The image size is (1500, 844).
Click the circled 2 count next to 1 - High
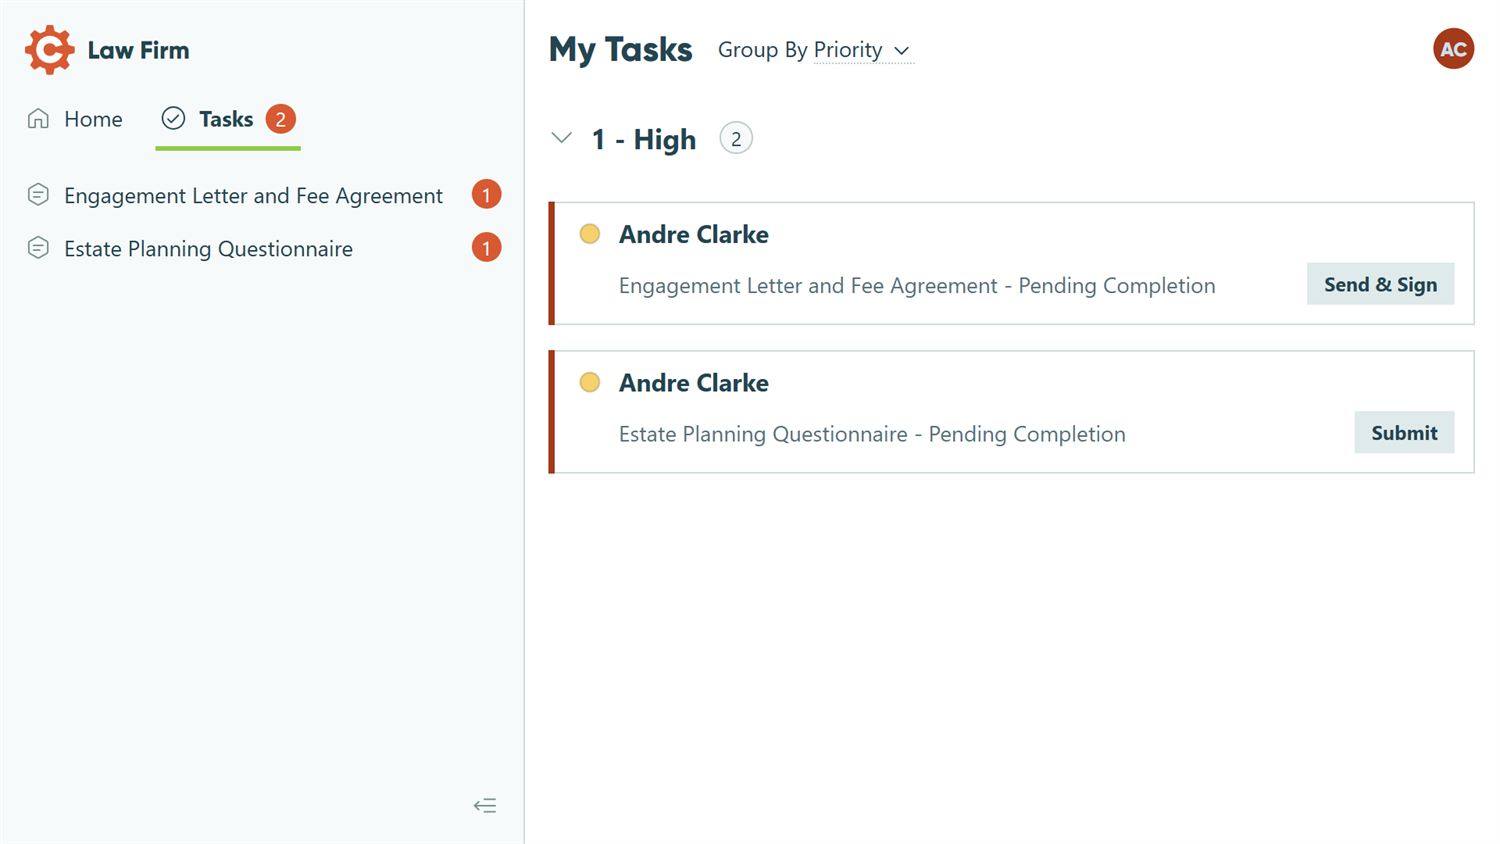pos(736,139)
